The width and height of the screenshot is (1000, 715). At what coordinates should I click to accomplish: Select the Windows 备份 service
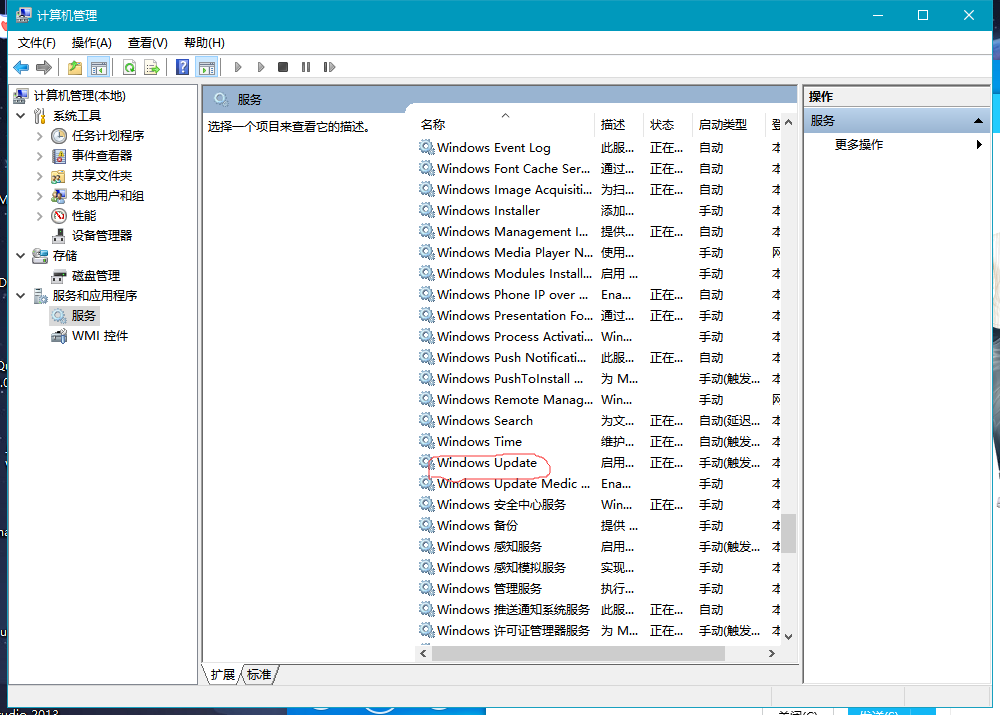(477, 526)
